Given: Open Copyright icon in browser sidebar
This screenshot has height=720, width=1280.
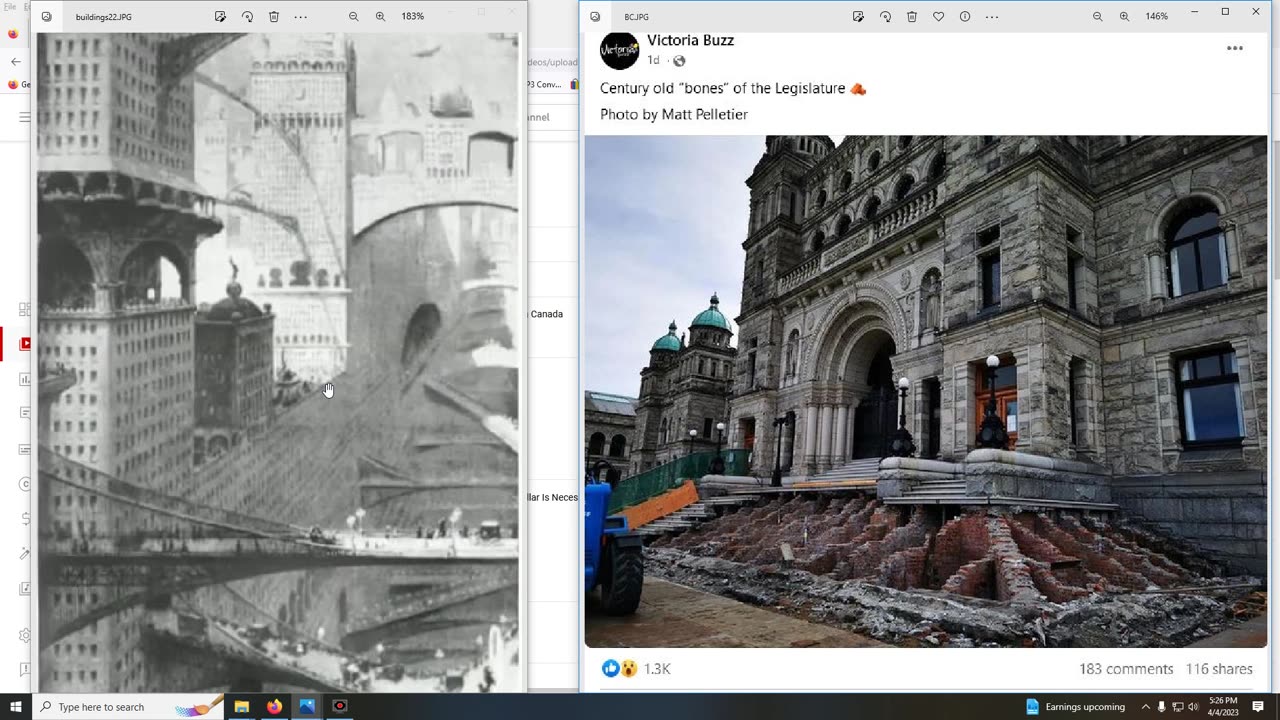Looking at the screenshot, I should tap(25, 484).
